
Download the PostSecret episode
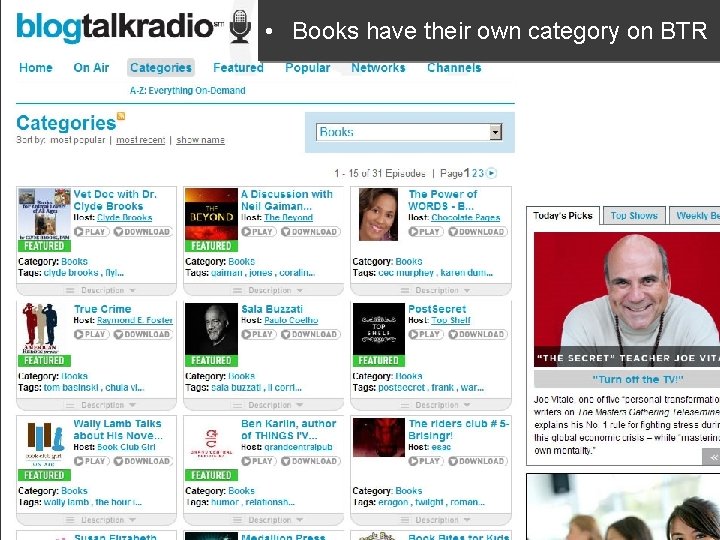[478, 334]
